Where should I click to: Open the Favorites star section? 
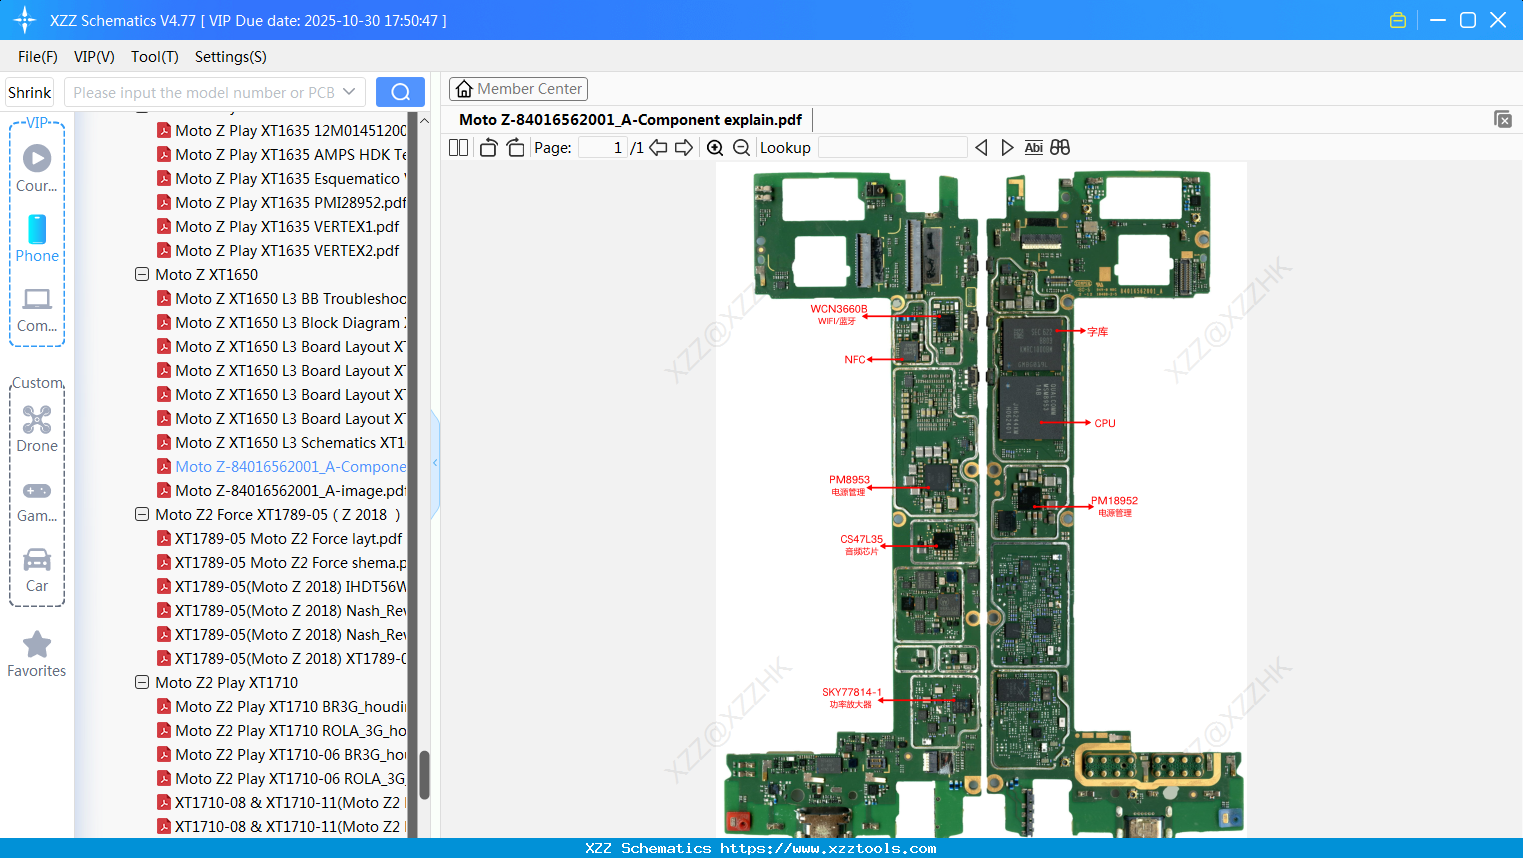pos(37,645)
